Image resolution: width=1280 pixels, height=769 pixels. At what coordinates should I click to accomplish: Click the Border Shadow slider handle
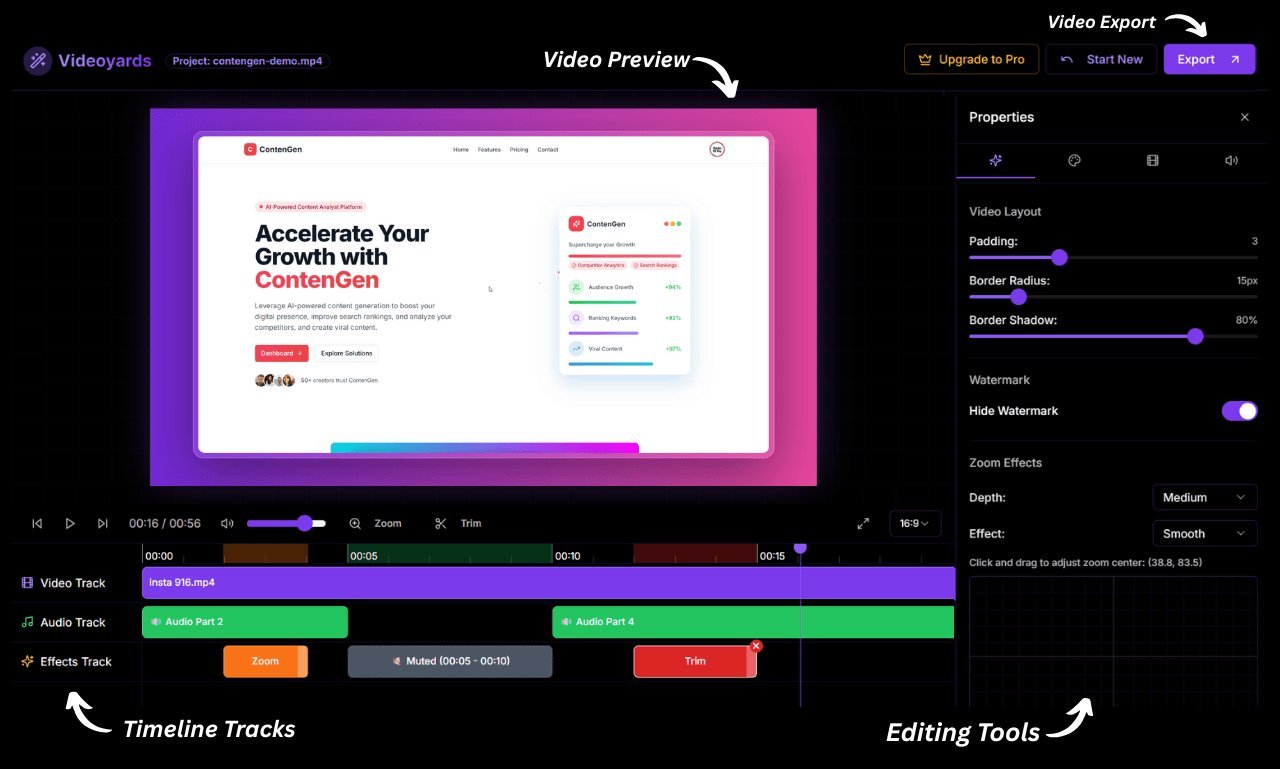(1195, 336)
